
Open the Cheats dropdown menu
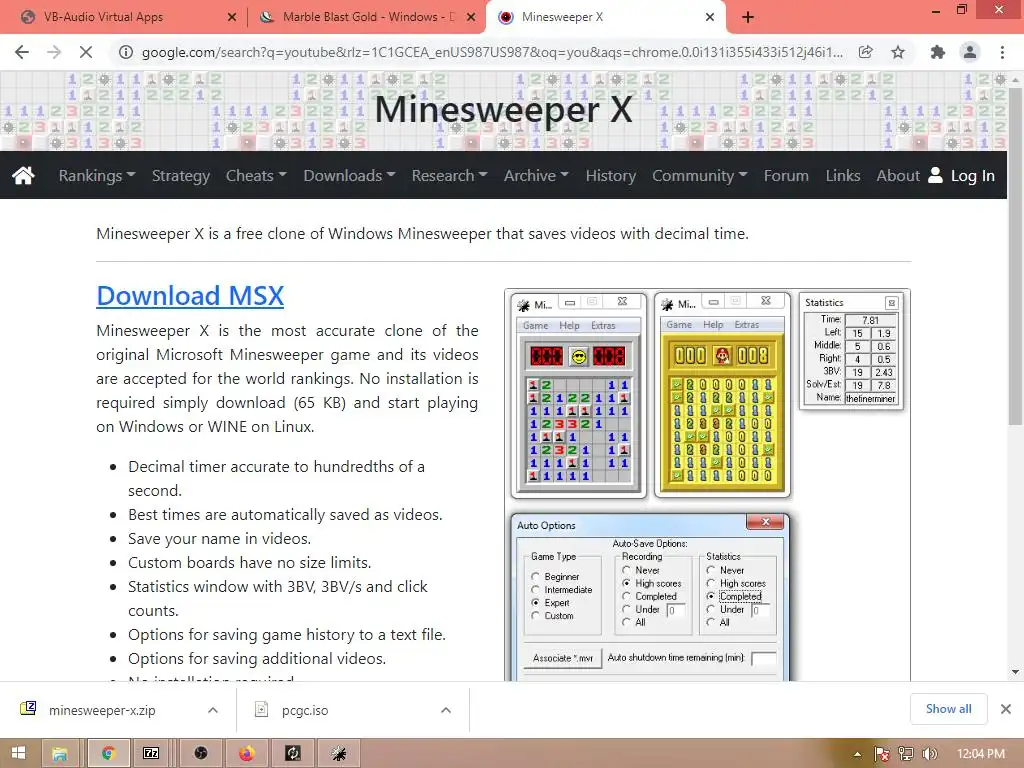(256, 176)
